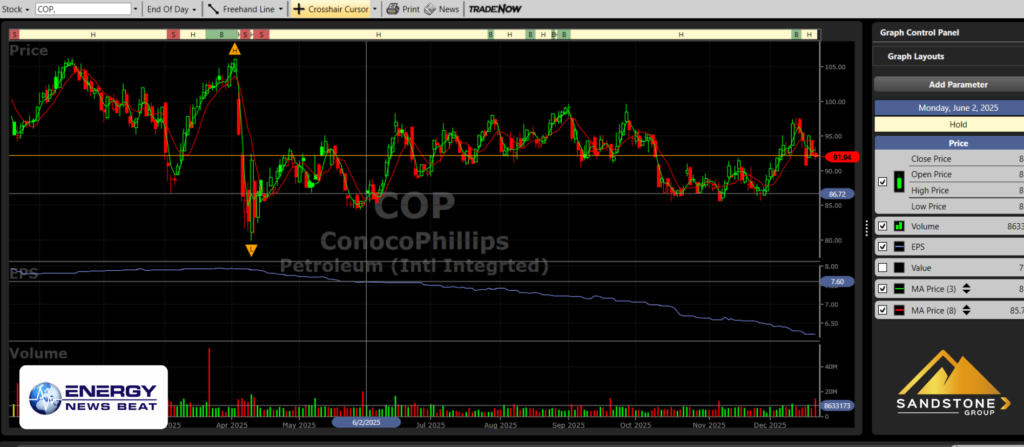Click the 7.60 EPS value label
The width and height of the screenshot is (1024, 447).
click(x=837, y=282)
